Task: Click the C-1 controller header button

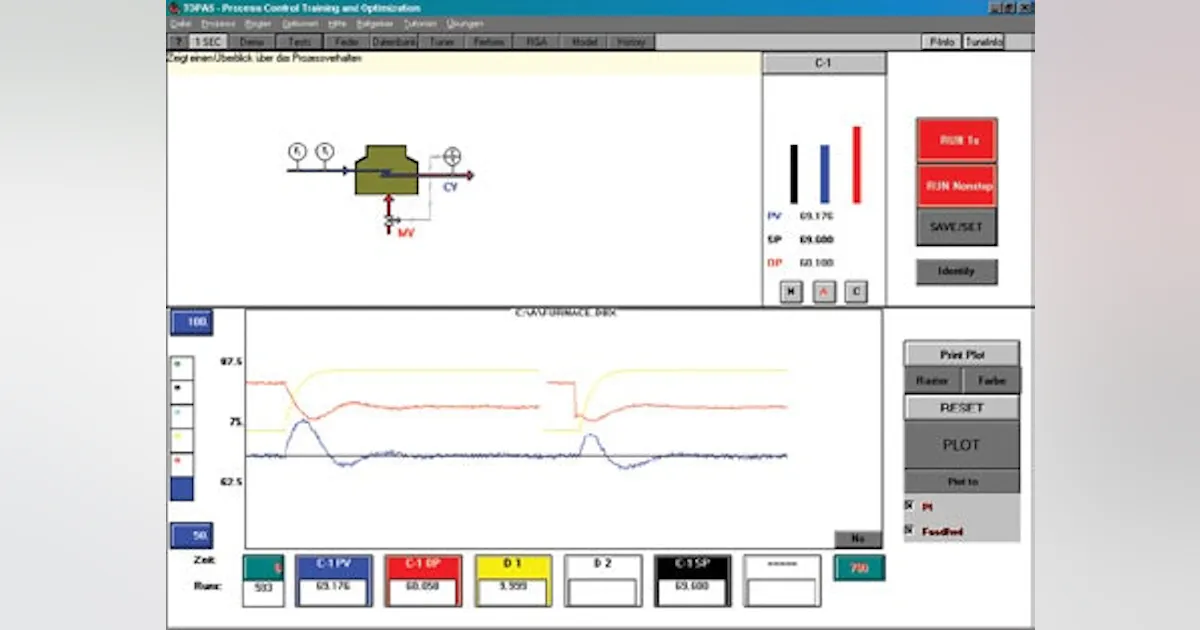Action: point(824,63)
